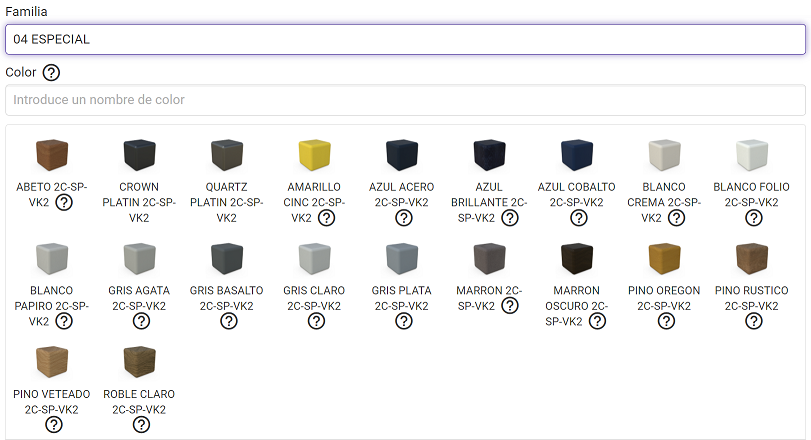The image size is (811, 440).
Task: Click help icon under BLANCO FOLIO
Action: [x=753, y=218]
